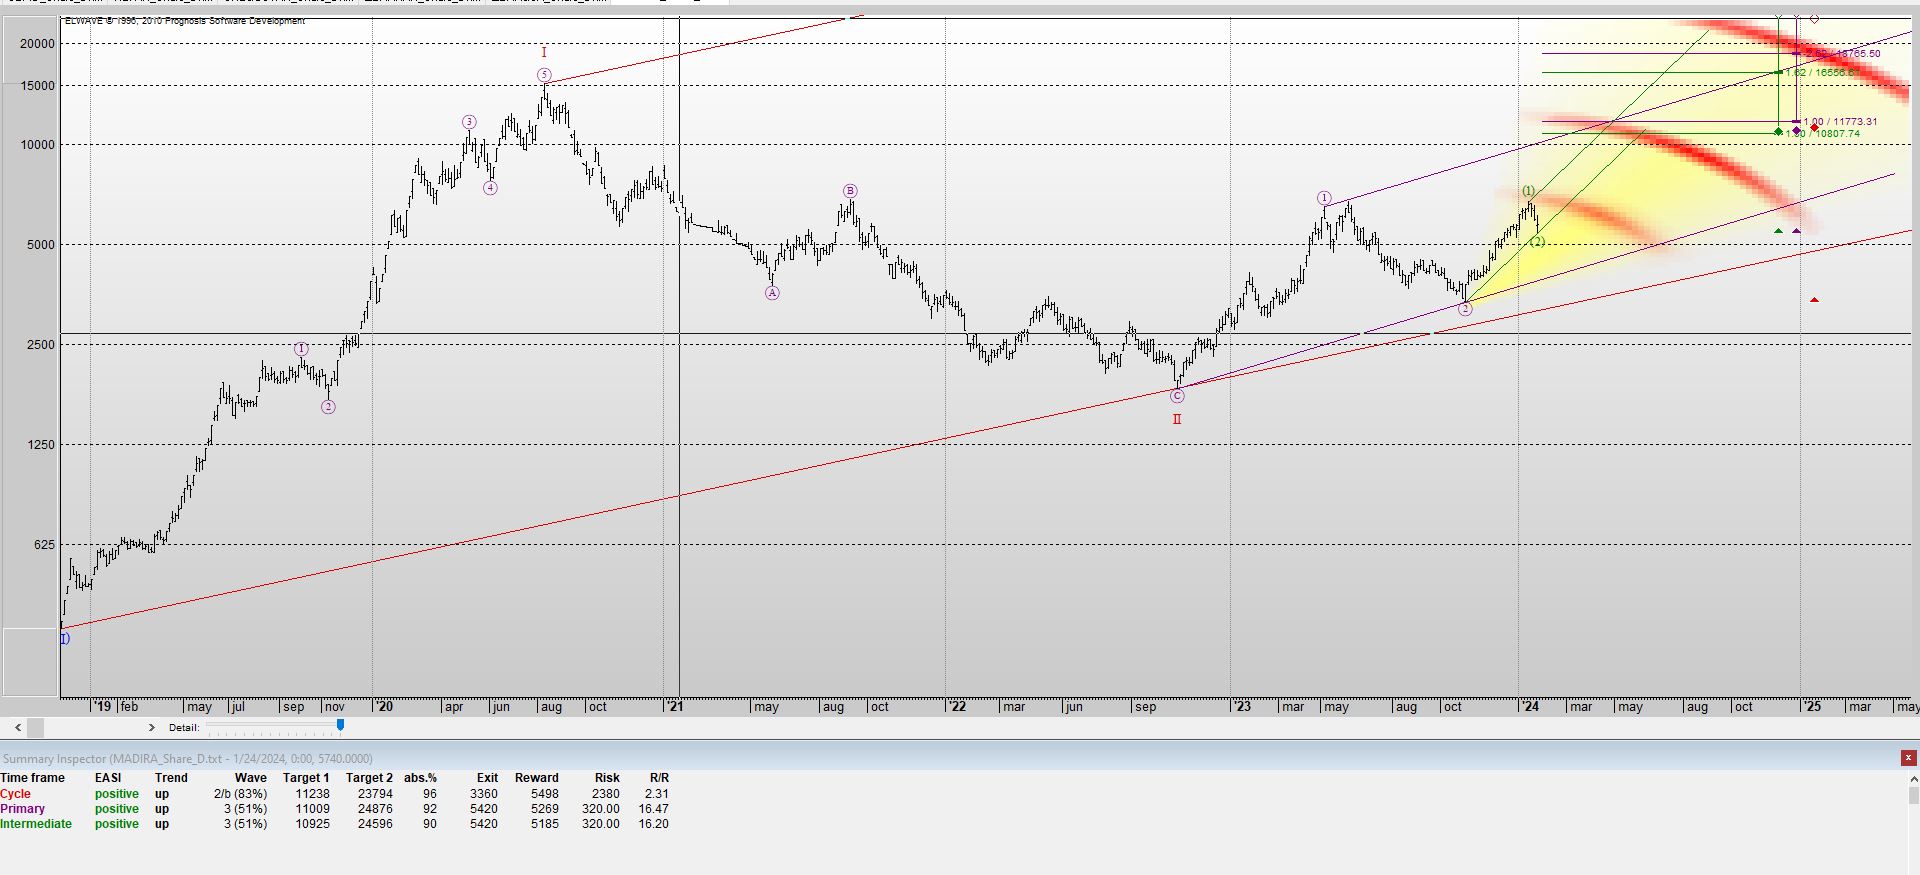Click the 16.47 risk-reward value
1920x875 pixels.
654,809
